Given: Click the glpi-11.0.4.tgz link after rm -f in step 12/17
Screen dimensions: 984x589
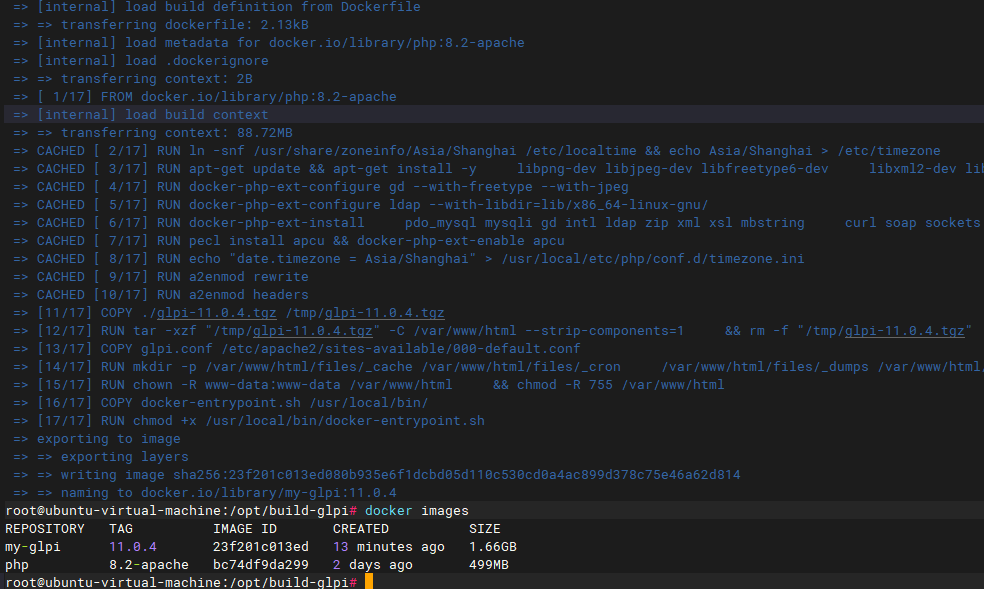Looking at the screenshot, I should [904, 331].
